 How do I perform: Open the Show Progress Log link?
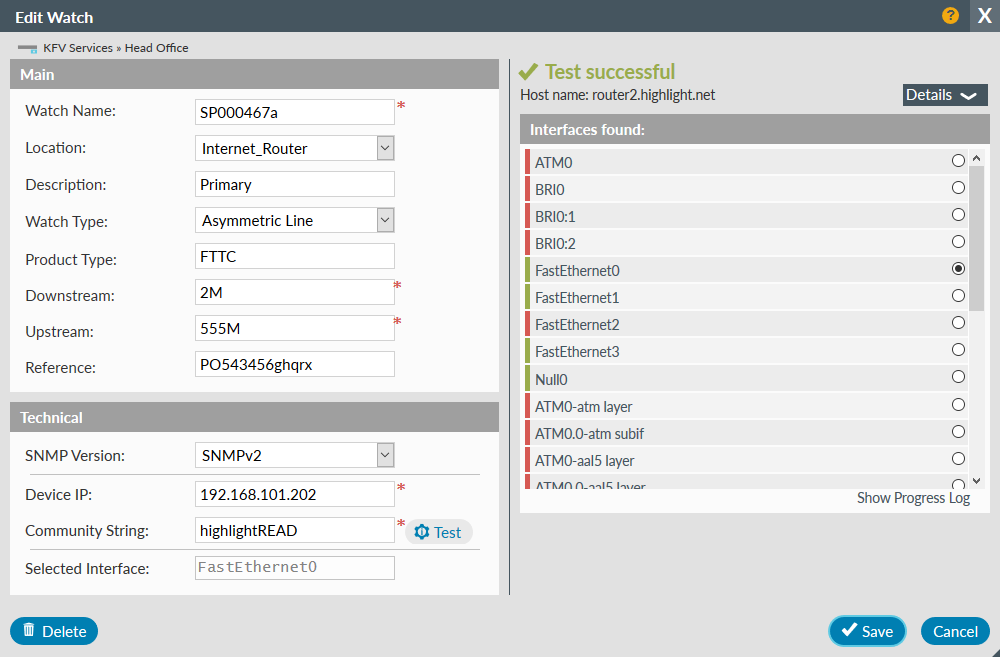coord(913,498)
